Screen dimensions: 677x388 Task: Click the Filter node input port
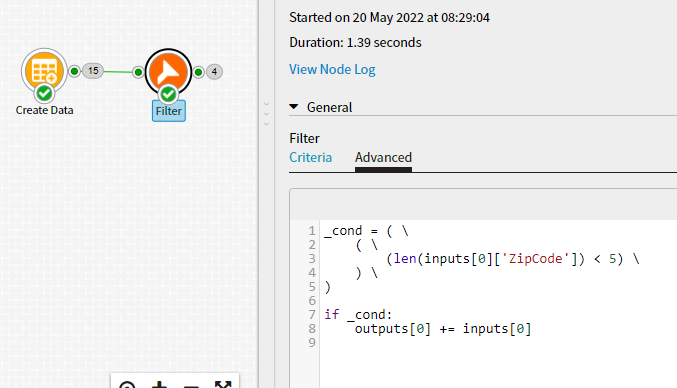click(x=138, y=72)
